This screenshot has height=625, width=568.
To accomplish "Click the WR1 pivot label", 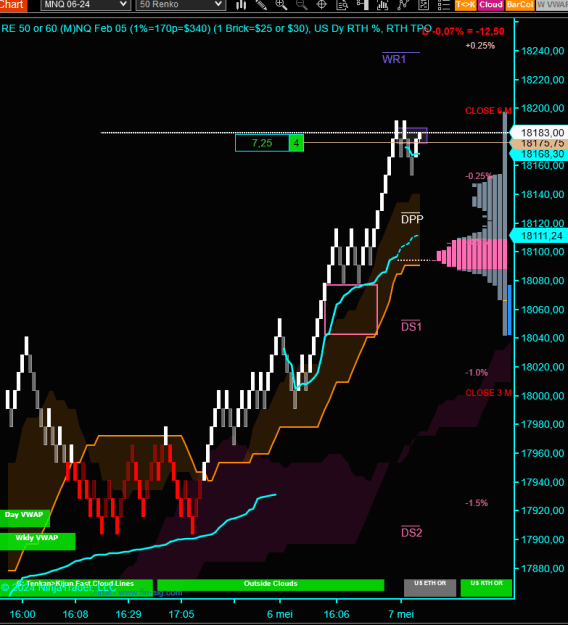I will coord(394,59).
